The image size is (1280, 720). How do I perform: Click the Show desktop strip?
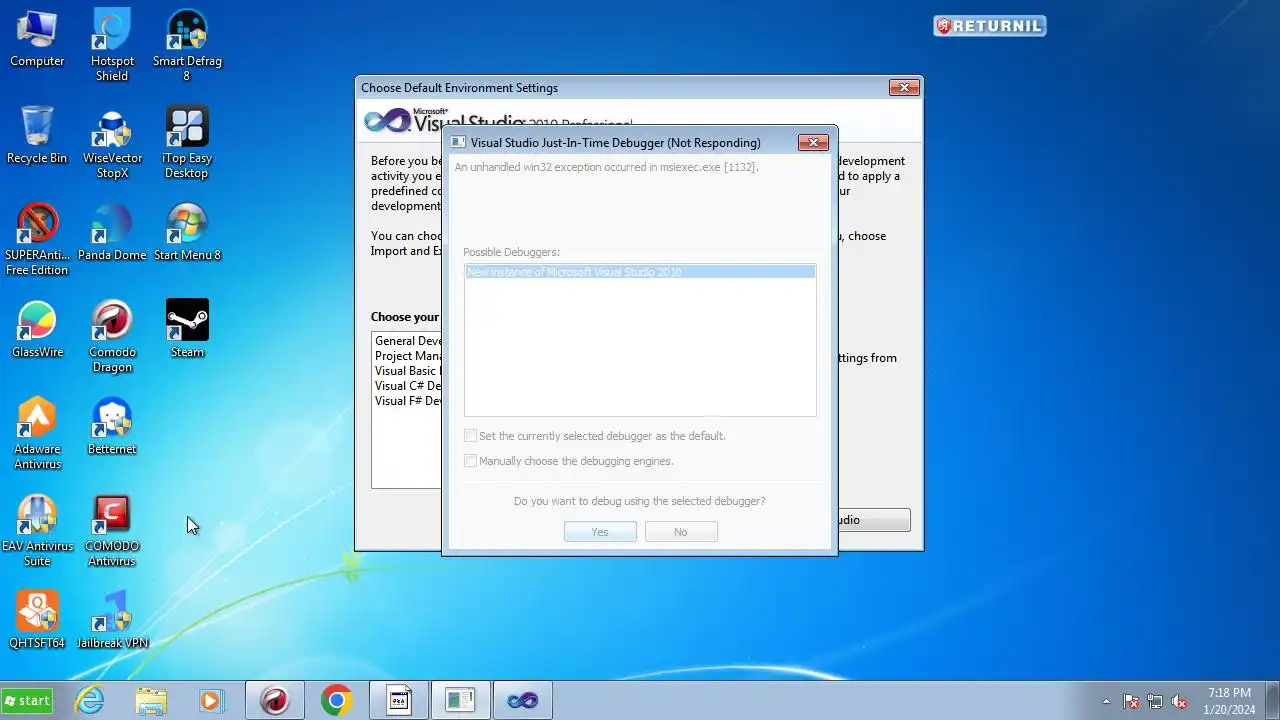pyautogui.click(x=1273, y=701)
